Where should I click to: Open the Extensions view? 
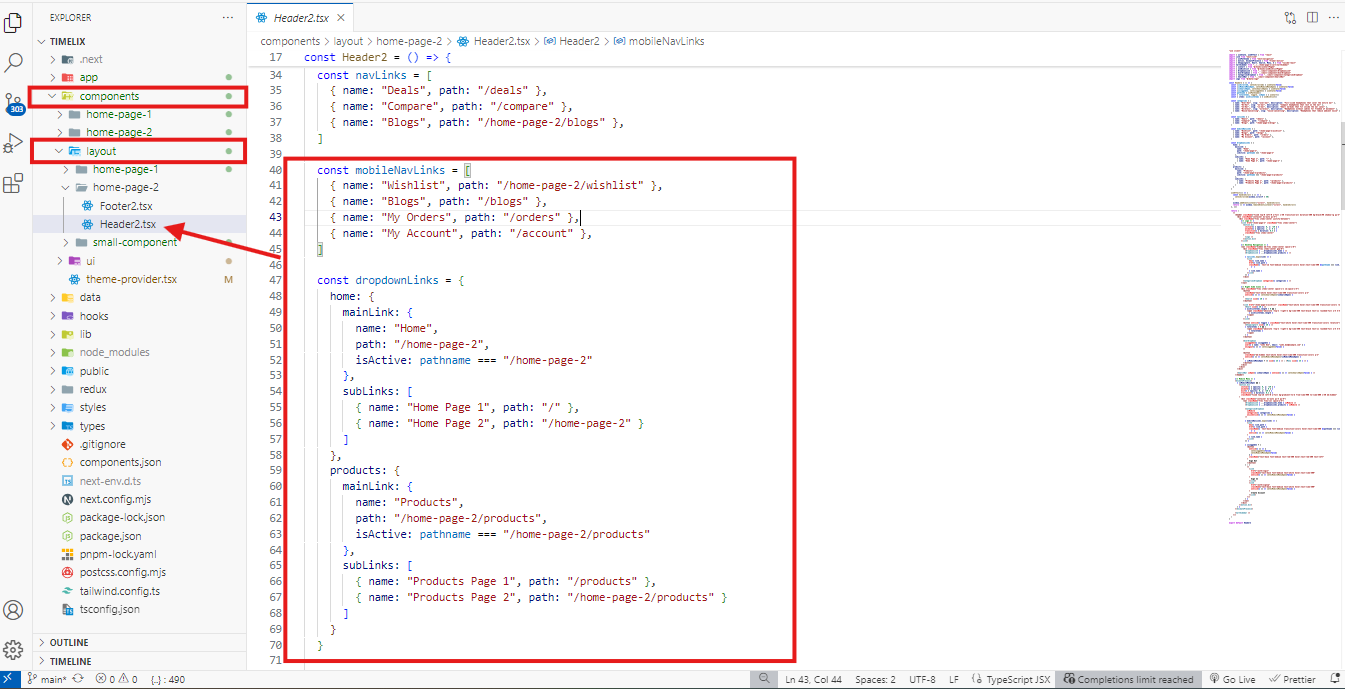(14, 184)
